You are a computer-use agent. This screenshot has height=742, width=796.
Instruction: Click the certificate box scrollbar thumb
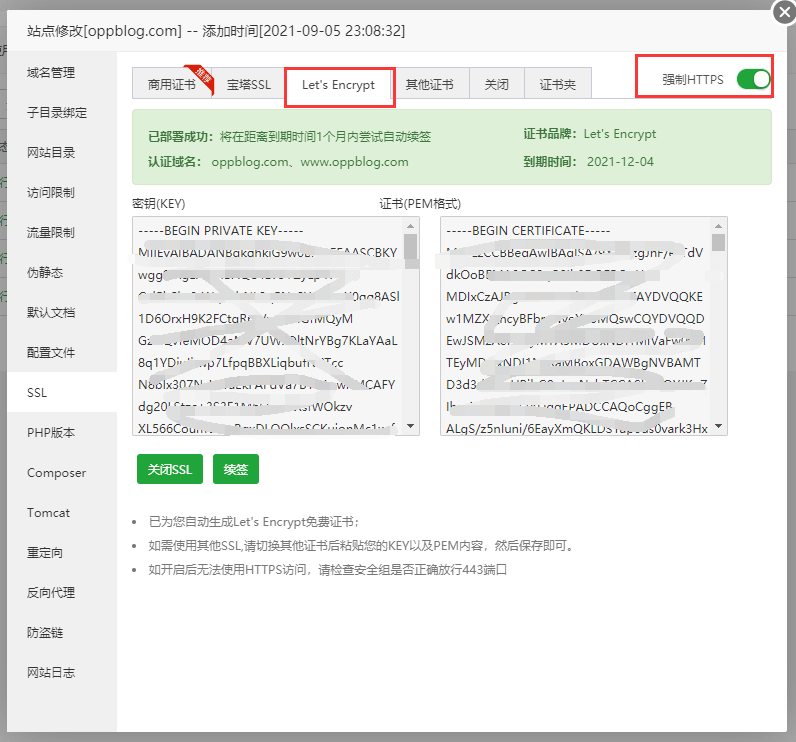click(718, 242)
